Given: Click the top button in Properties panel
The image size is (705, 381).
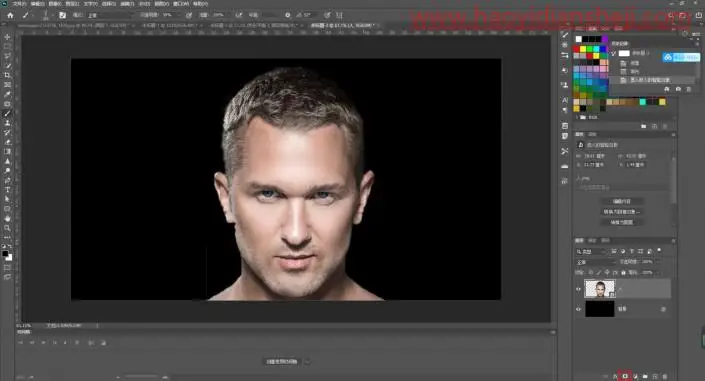Looking at the screenshot, I should (x=622, y=201).
